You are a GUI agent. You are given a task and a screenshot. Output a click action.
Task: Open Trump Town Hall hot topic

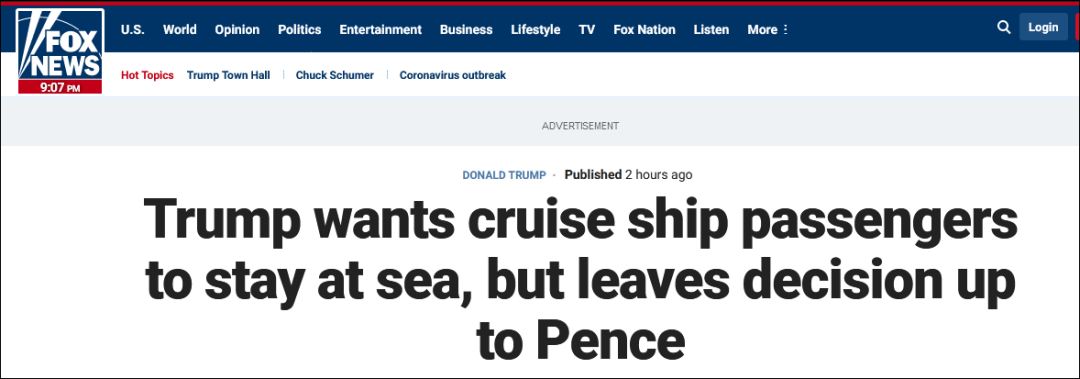(228, 75)
